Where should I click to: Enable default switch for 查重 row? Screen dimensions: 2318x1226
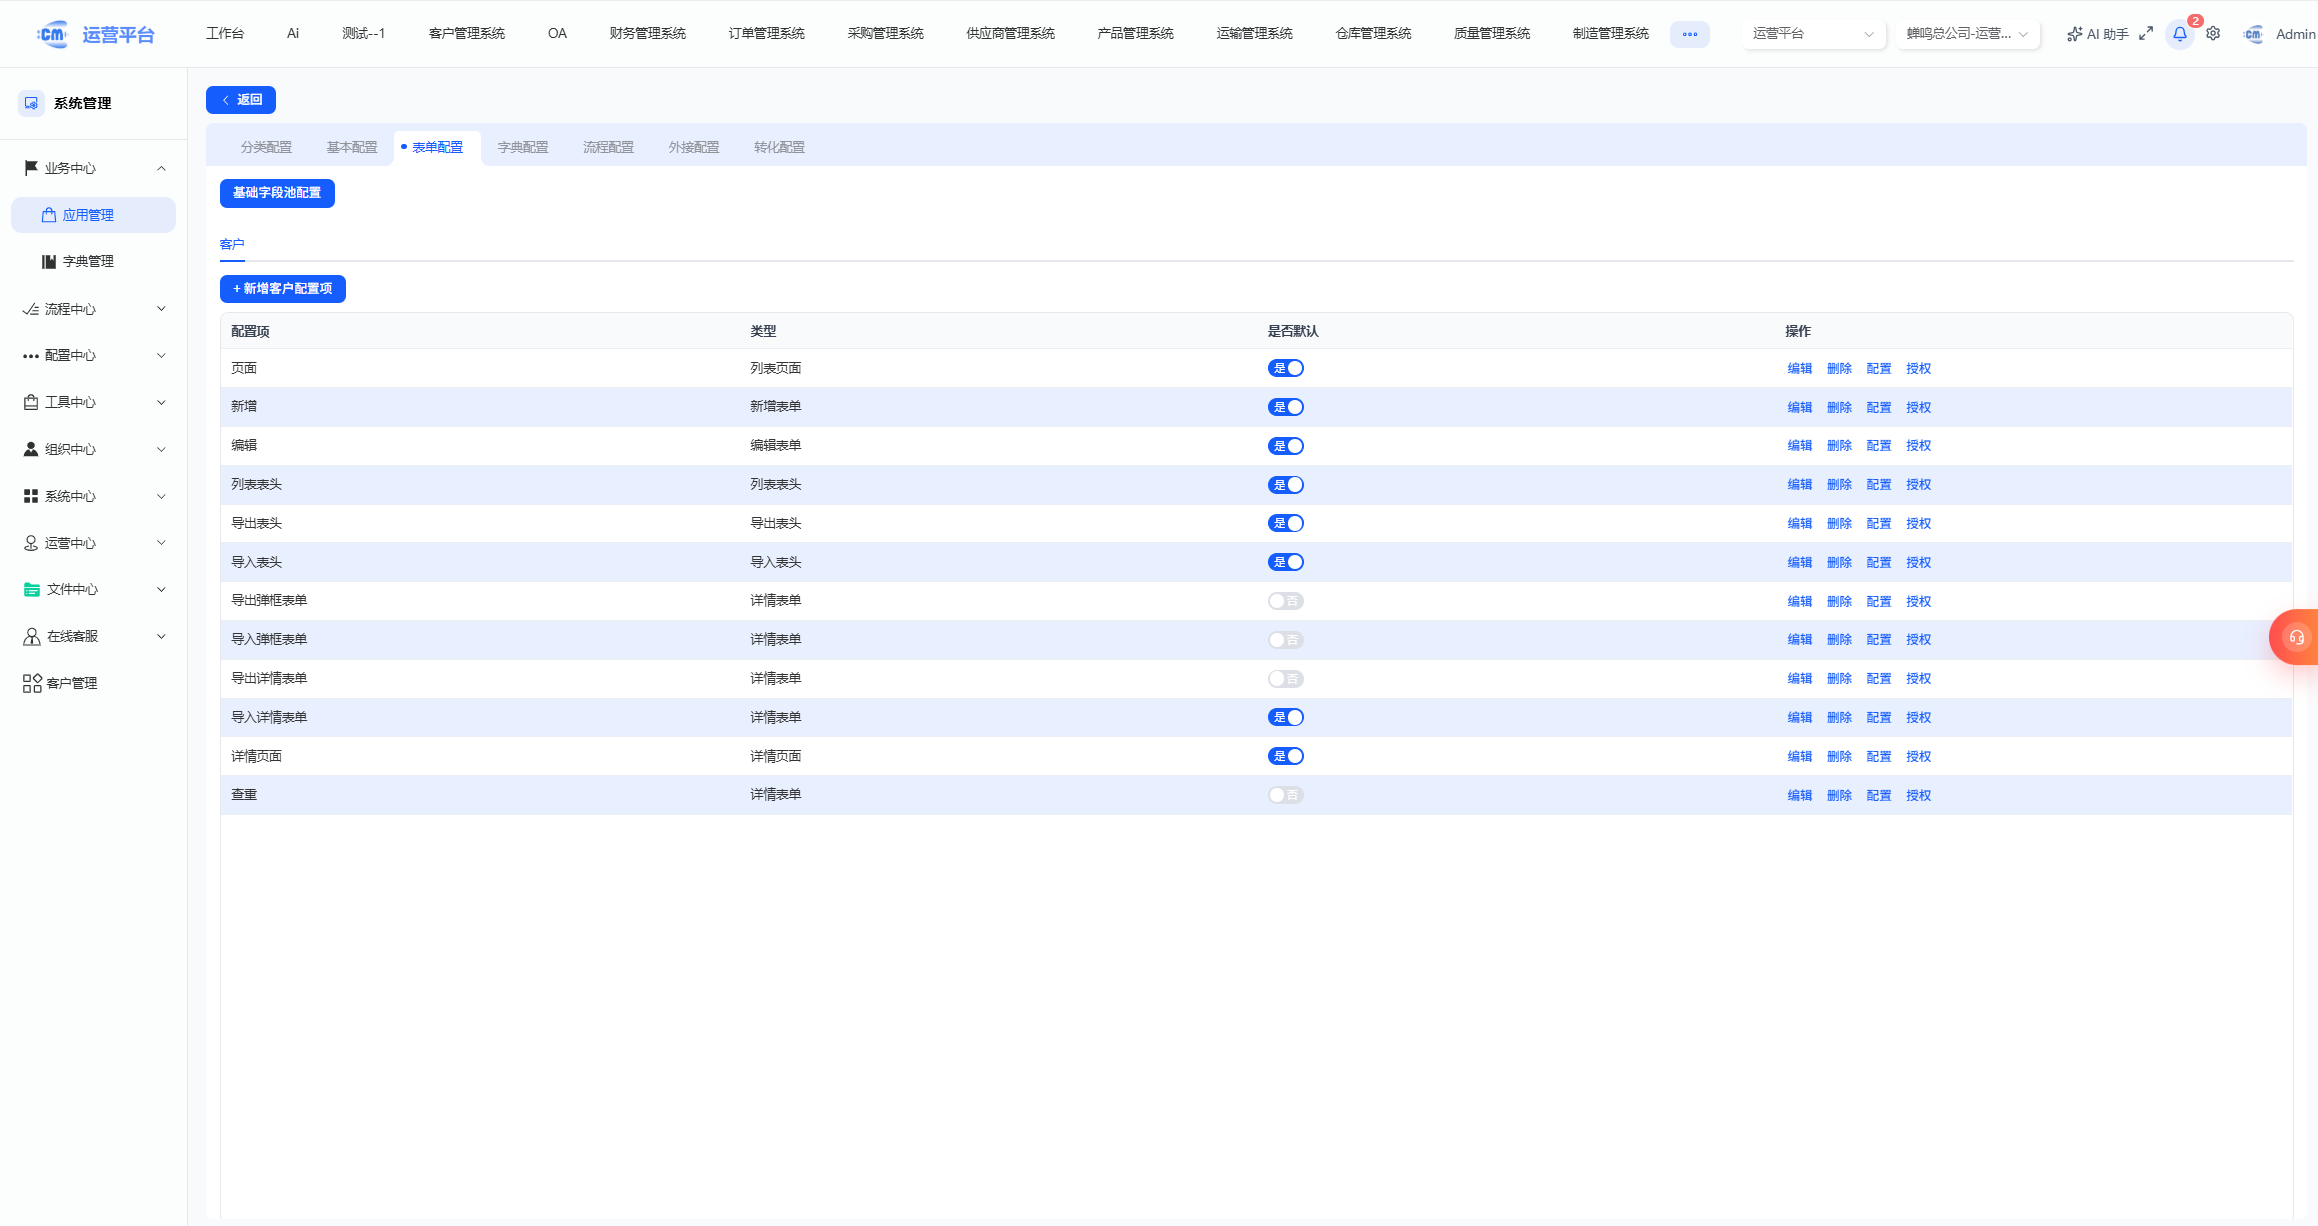point(1286,795)
